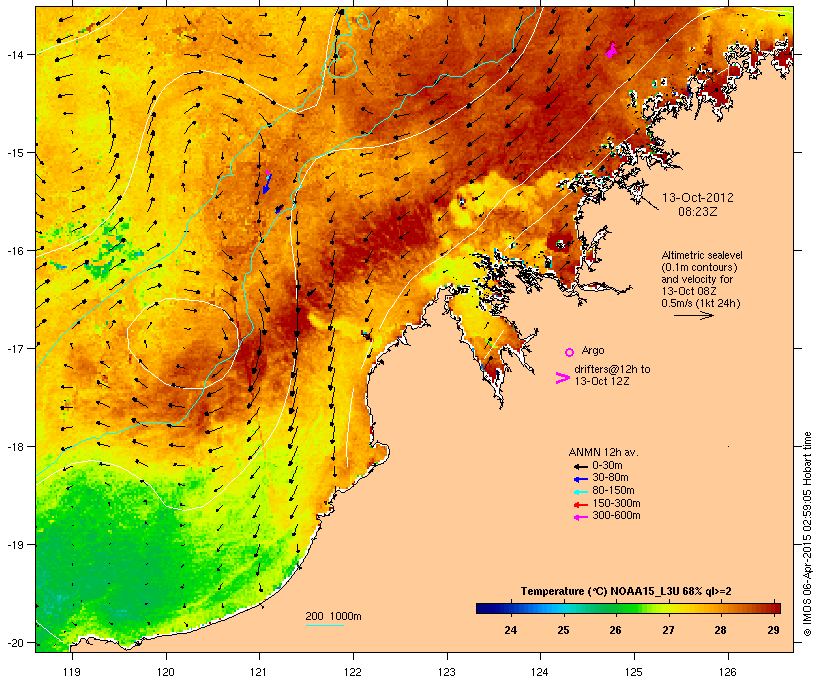
Task: Click the latitude axis label -20
Action: coord(14,642)
